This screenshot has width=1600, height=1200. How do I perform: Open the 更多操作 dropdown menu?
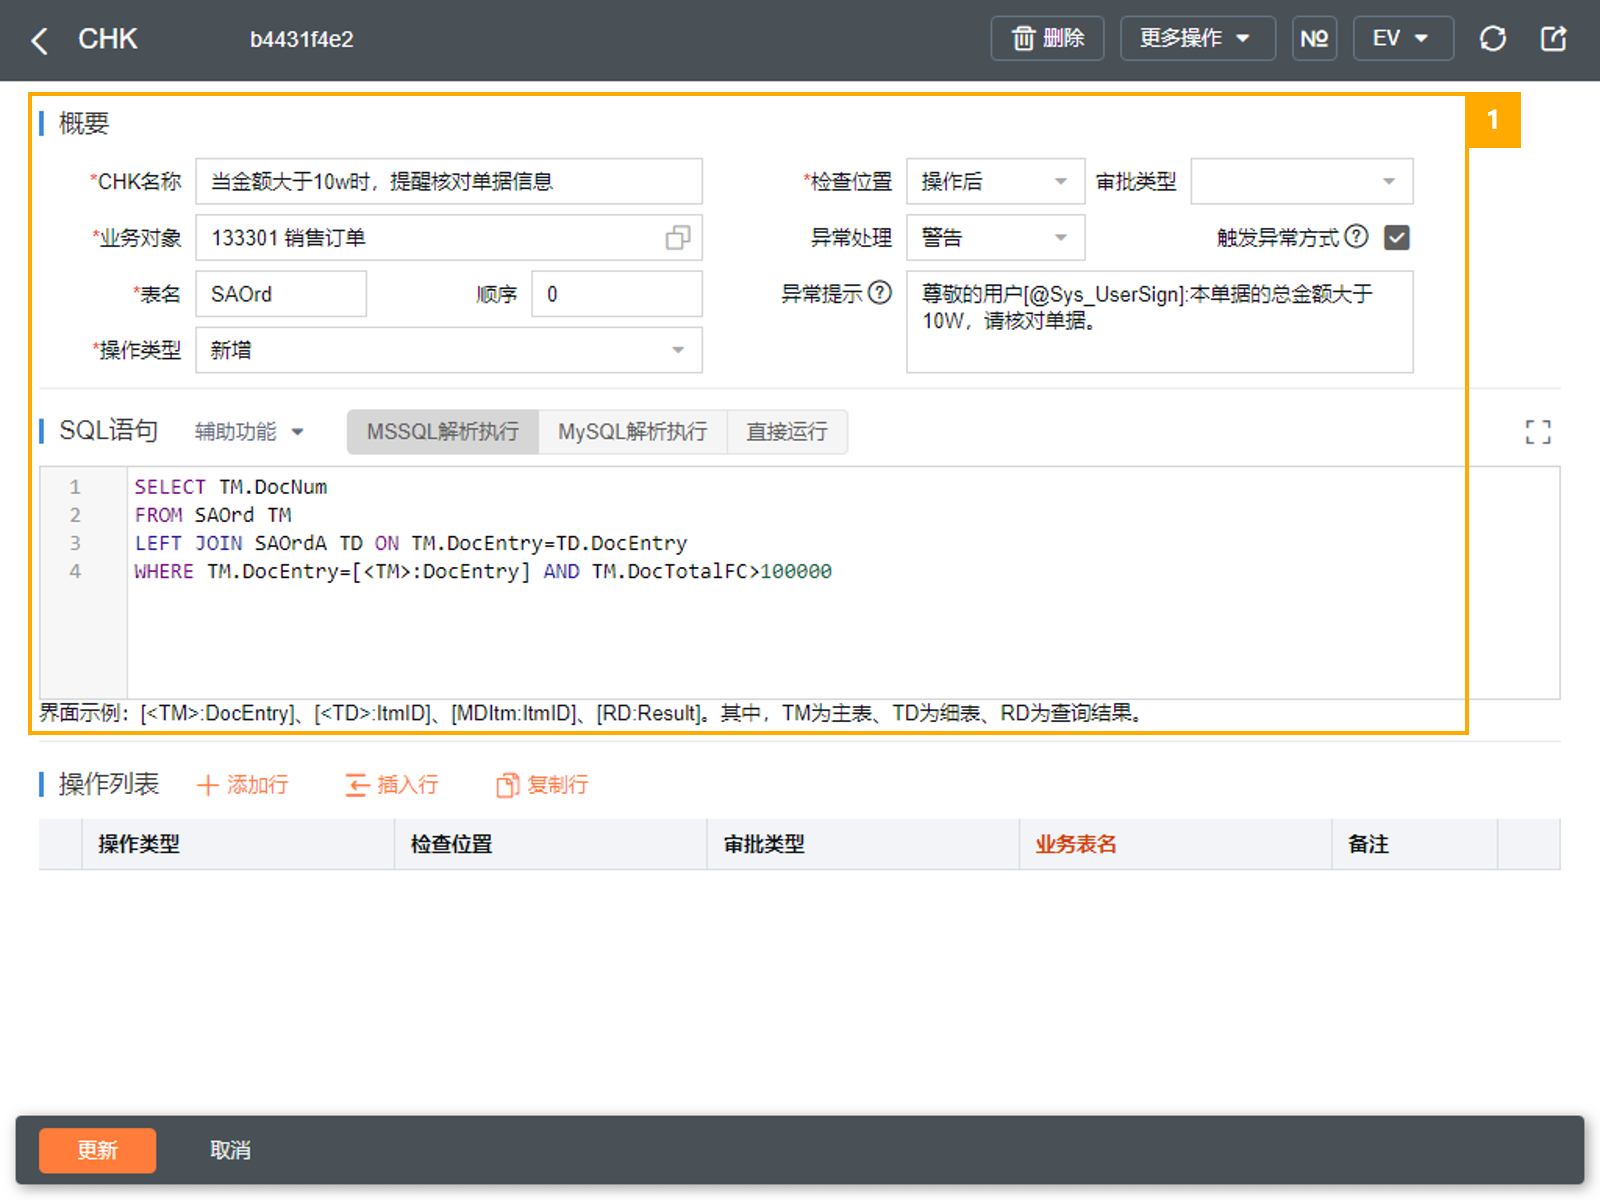[1197, 39]
